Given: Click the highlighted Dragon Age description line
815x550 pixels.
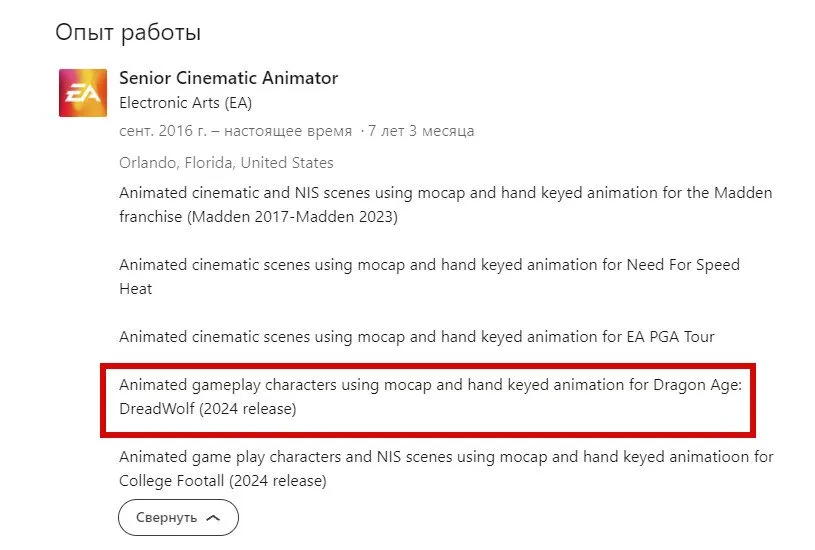Looking at the screenshot, I should point(430,385).
